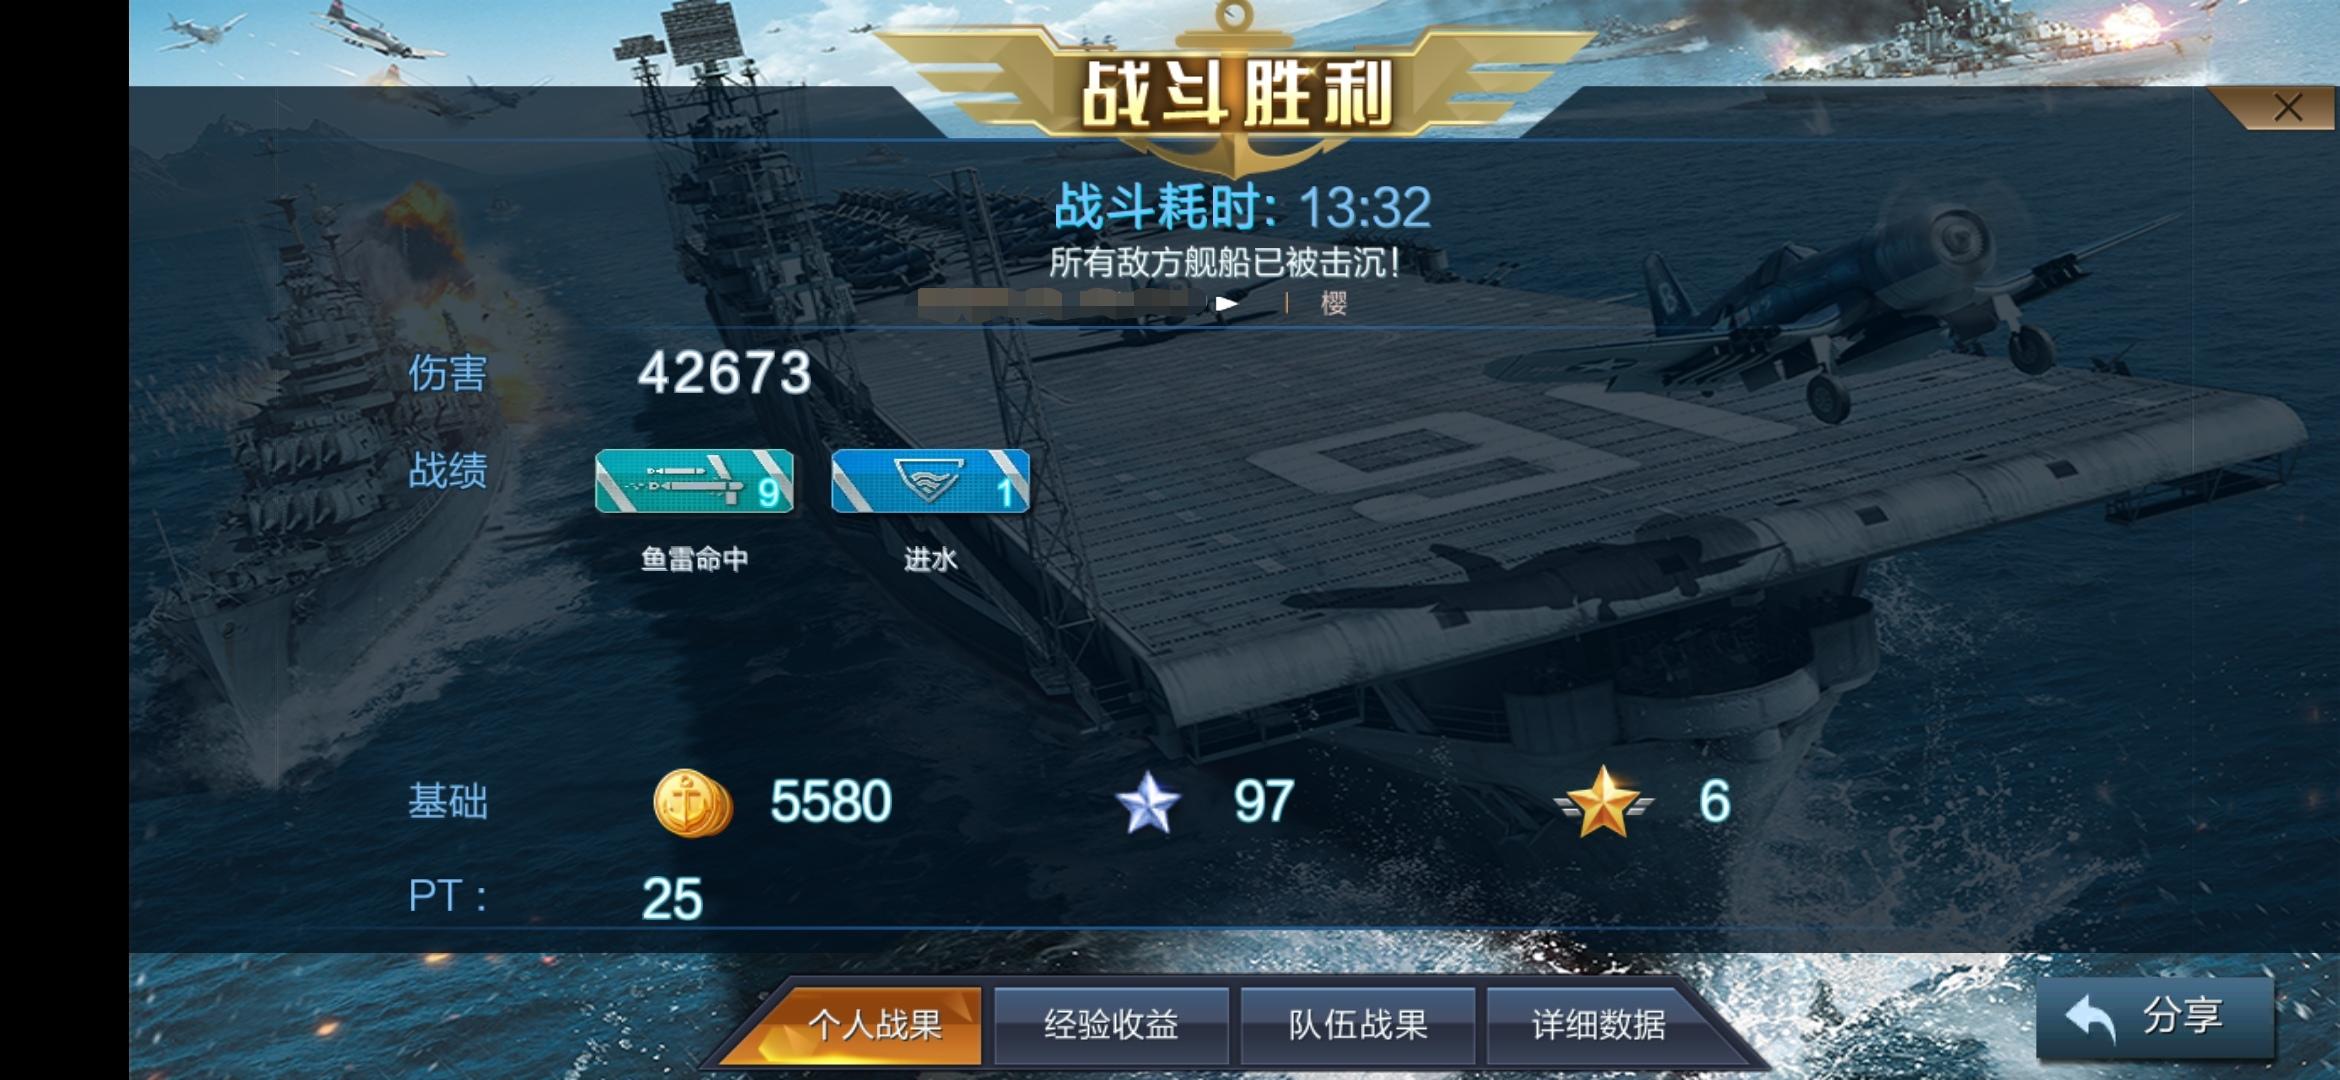Tap the gold winged star icon
Viewport: 2340px width, 1080px height.
pyautogui.click(x=1603, y=802)
